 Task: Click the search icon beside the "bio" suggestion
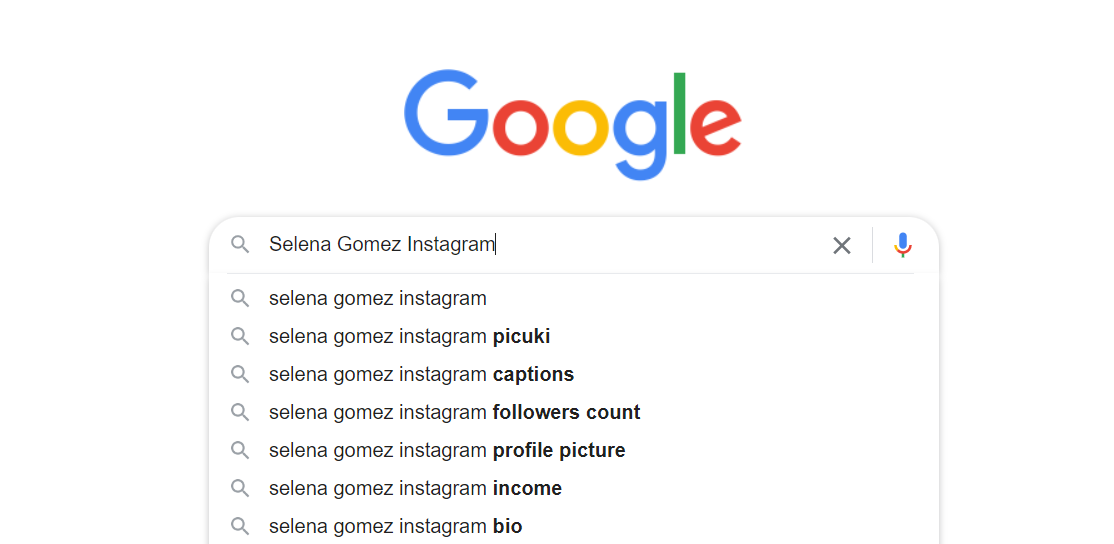(240, 526)
